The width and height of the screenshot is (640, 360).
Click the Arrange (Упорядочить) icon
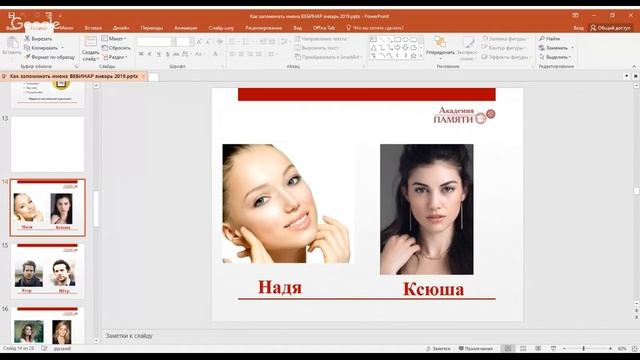coord(440,41)
